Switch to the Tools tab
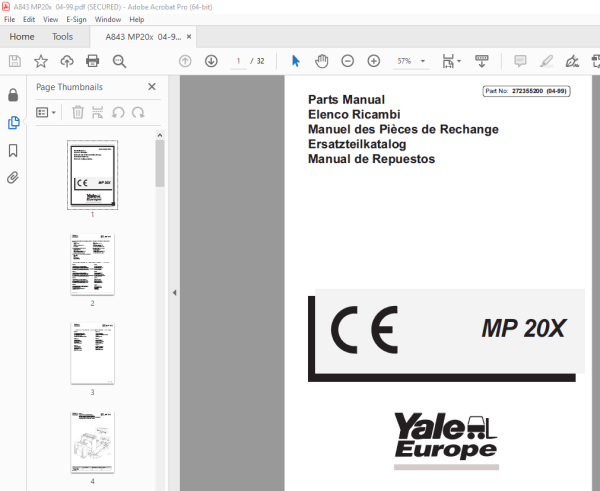 pyautogui.click(x=62, y=37)
